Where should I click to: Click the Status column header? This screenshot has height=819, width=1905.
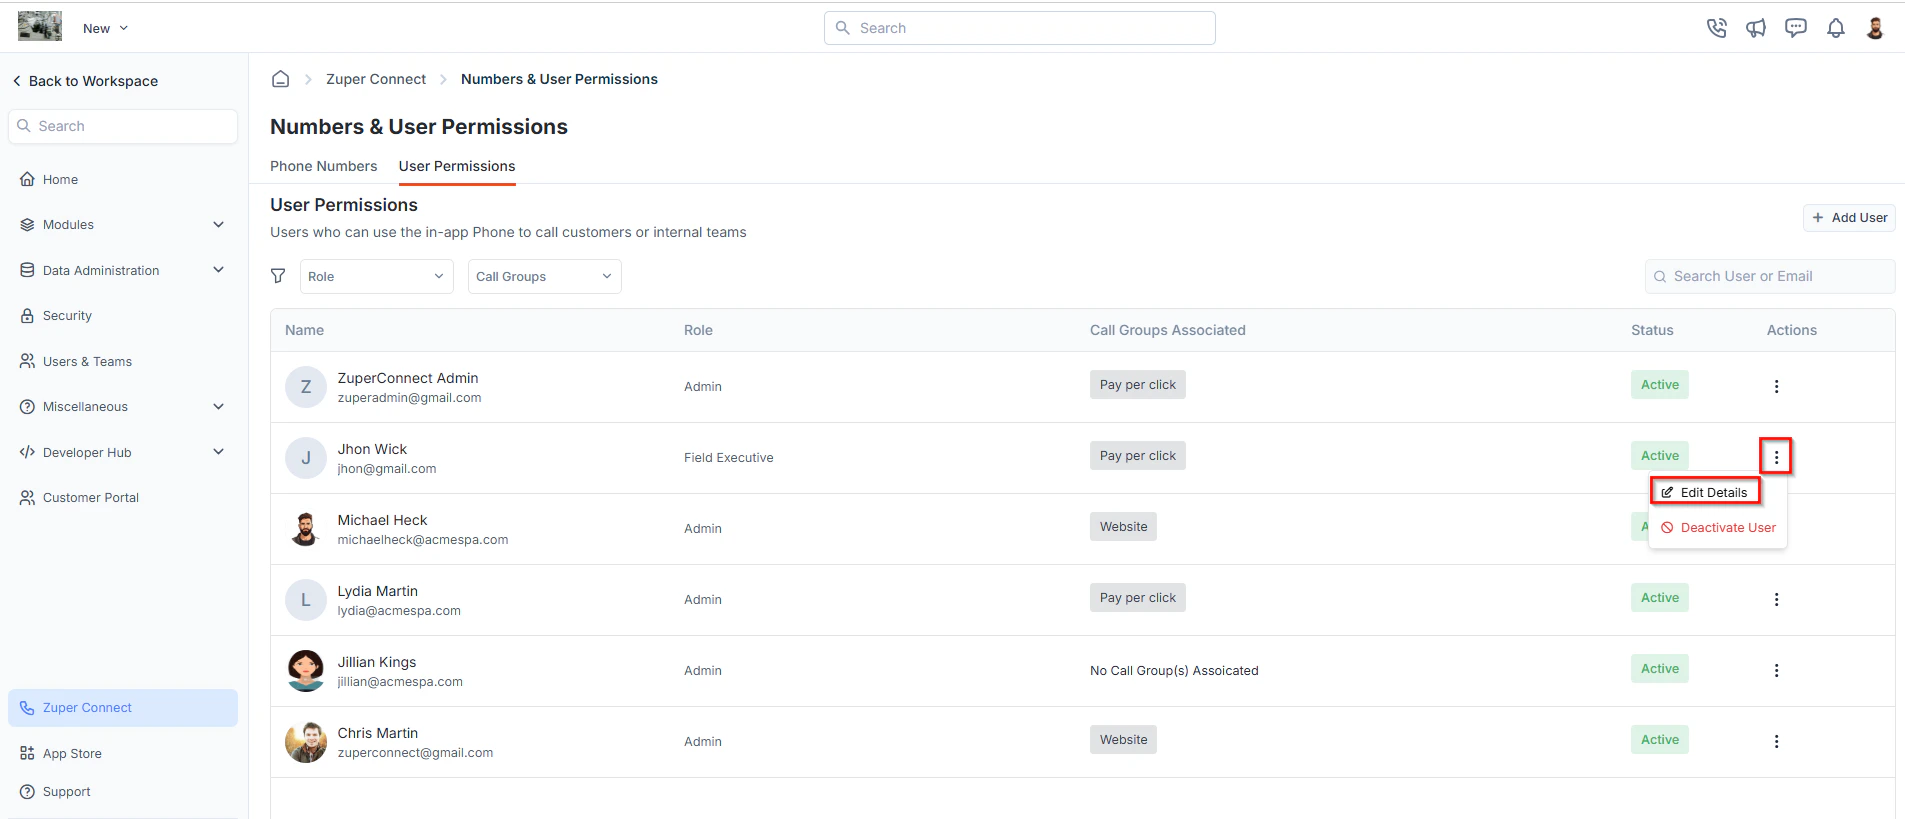pos(1652,330)
